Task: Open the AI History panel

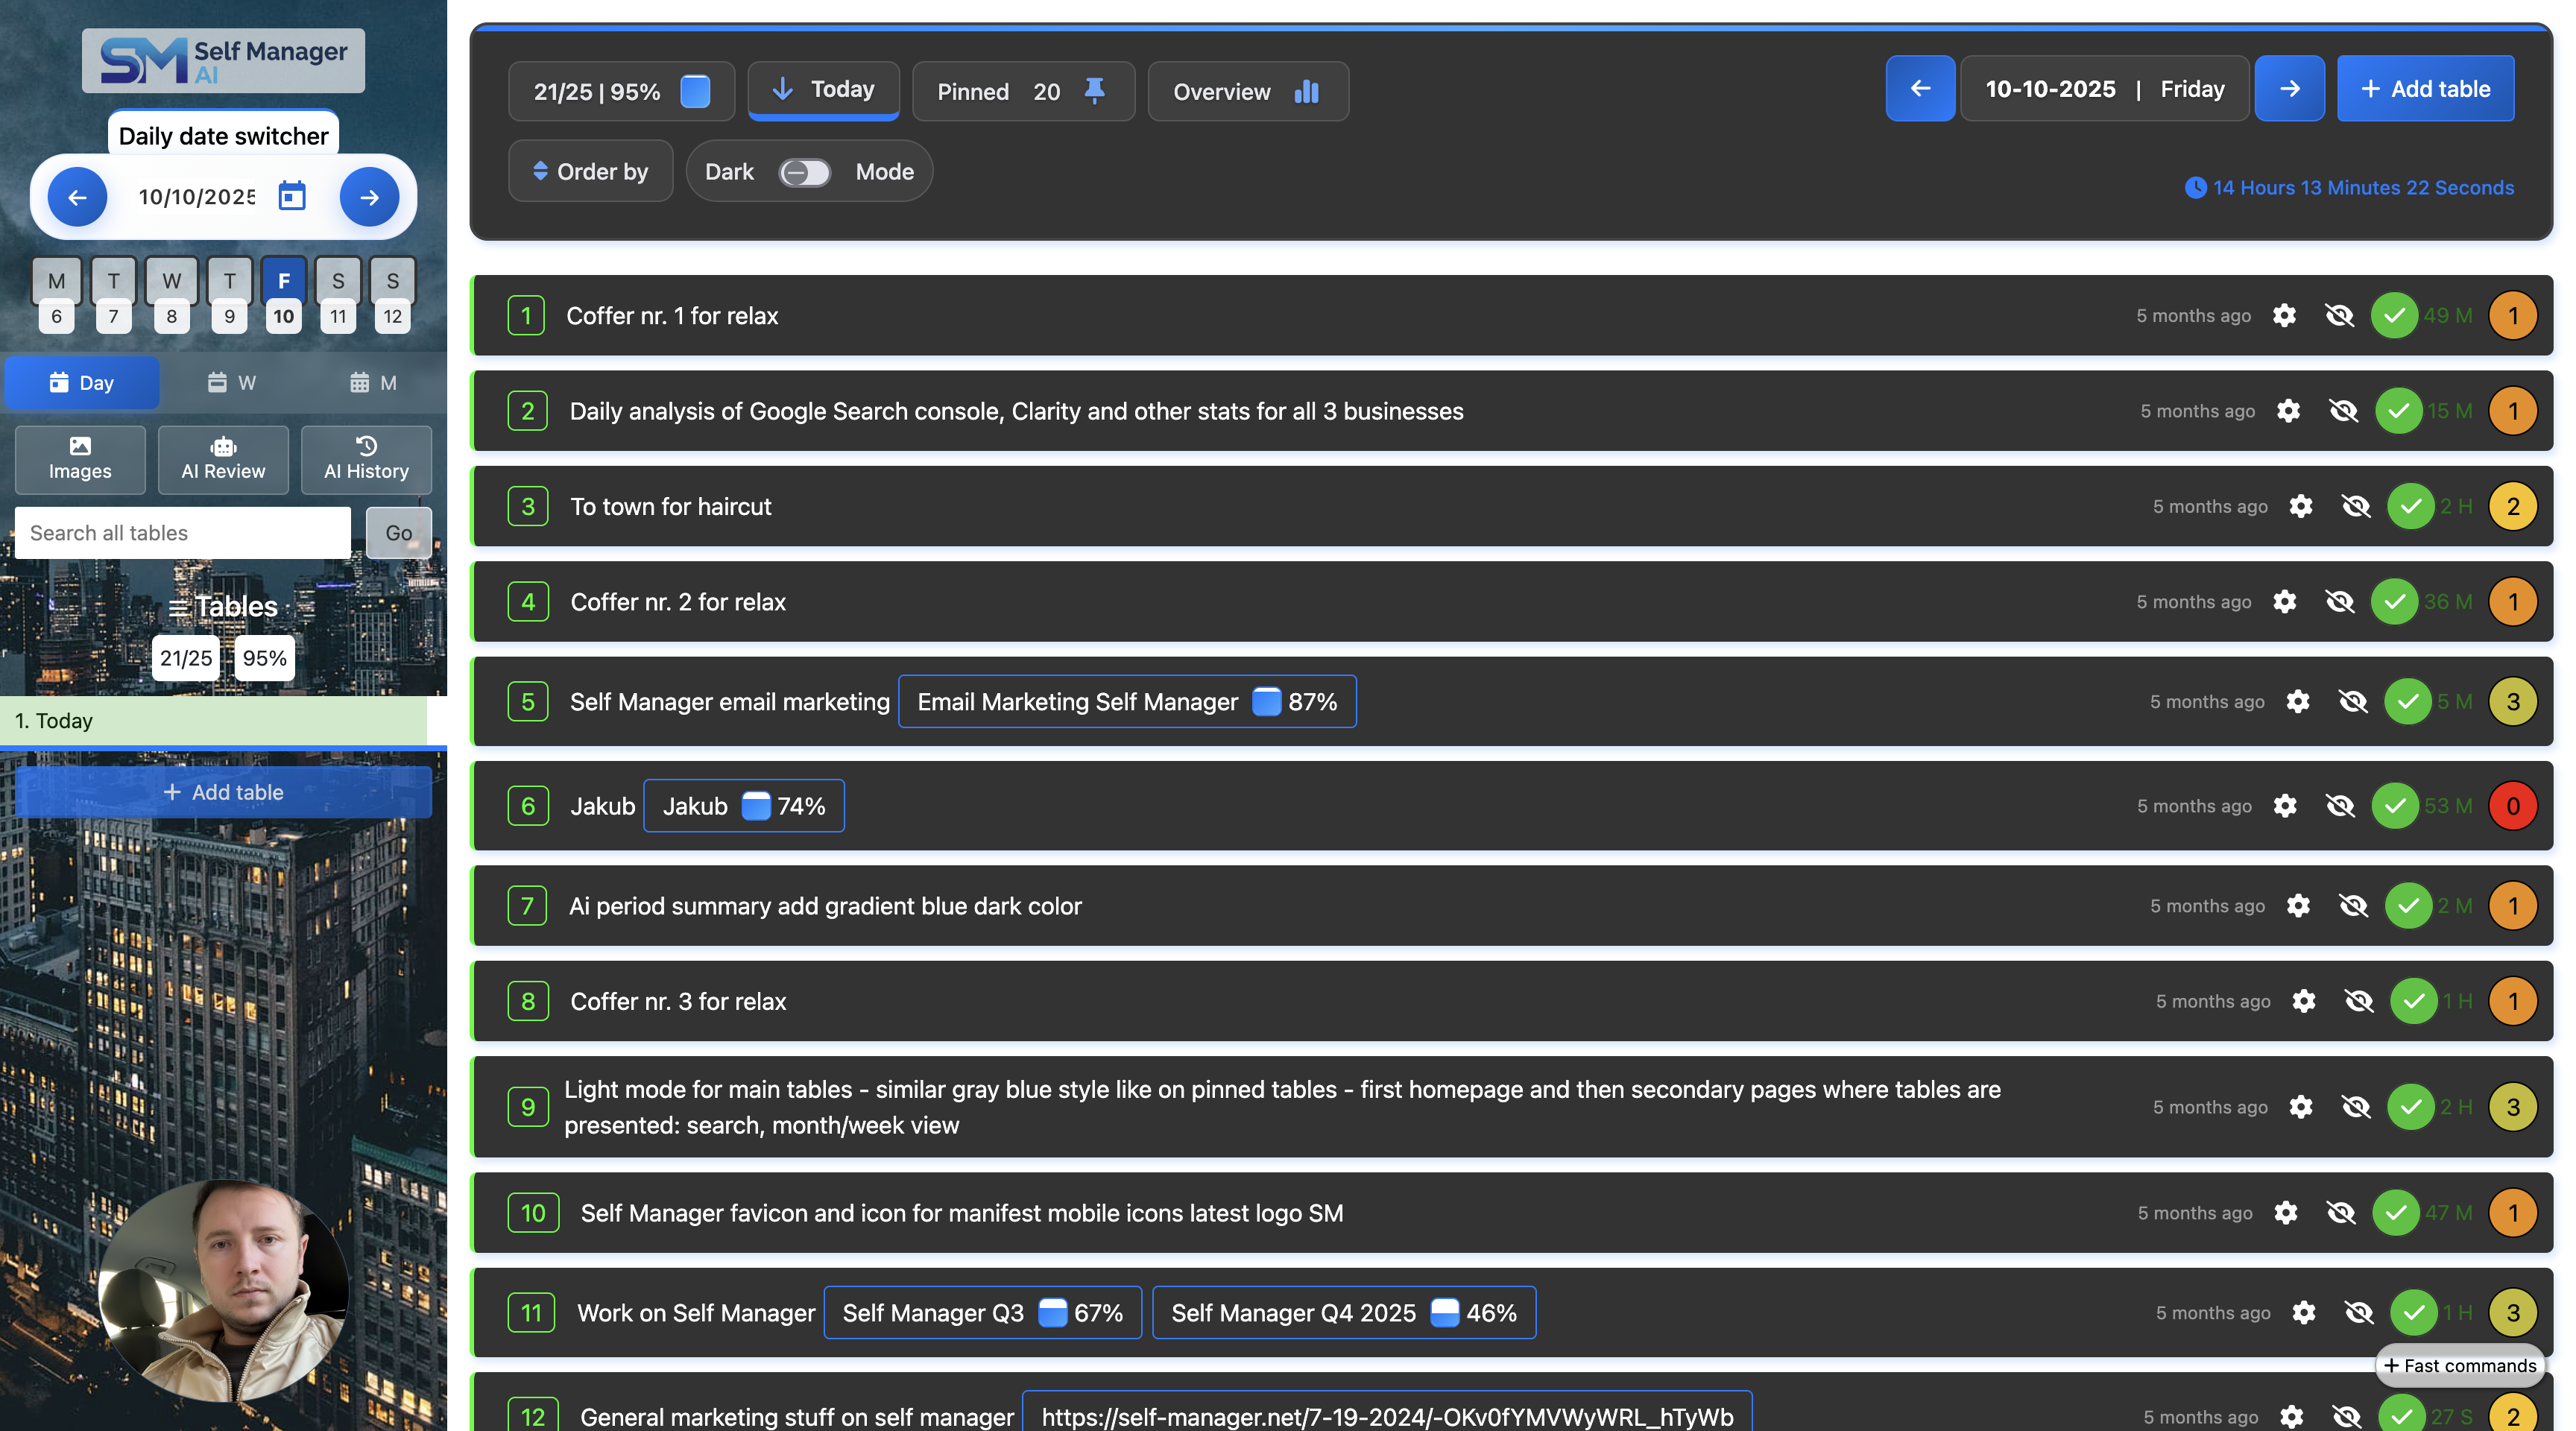Action: click(x=365, y=459)
